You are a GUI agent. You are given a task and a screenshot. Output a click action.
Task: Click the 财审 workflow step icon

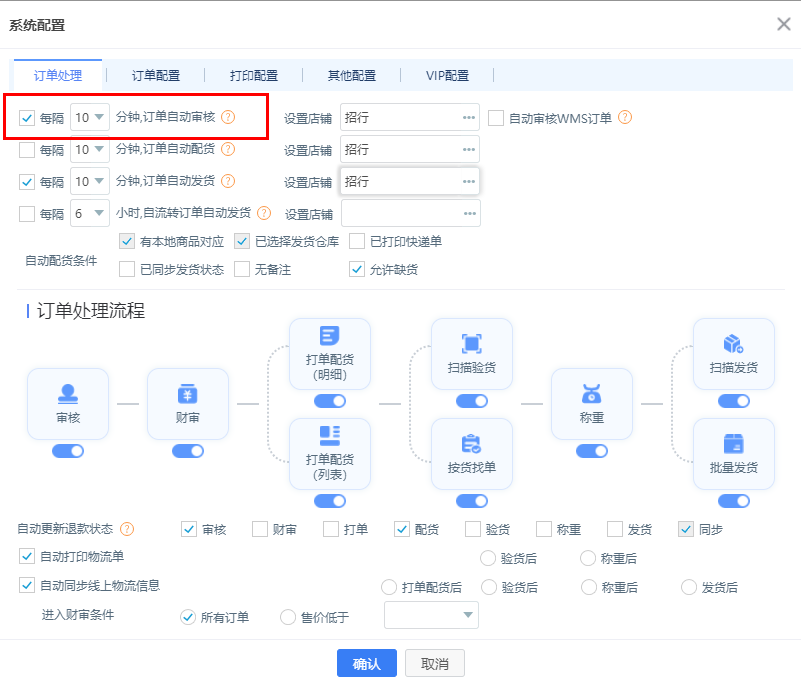coord(187,394)
